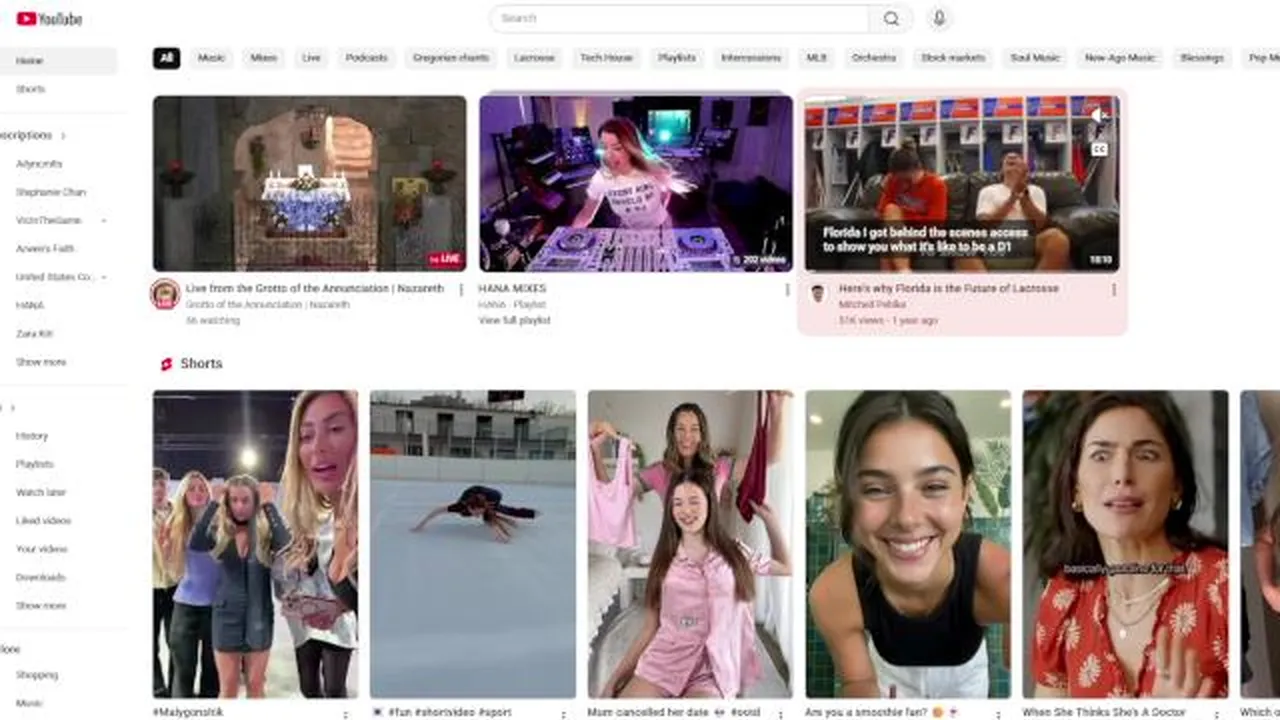The image size is (1280, 720).
Task: Toggle captions on the Florida video preview
Action: [x=1098, y=149]
